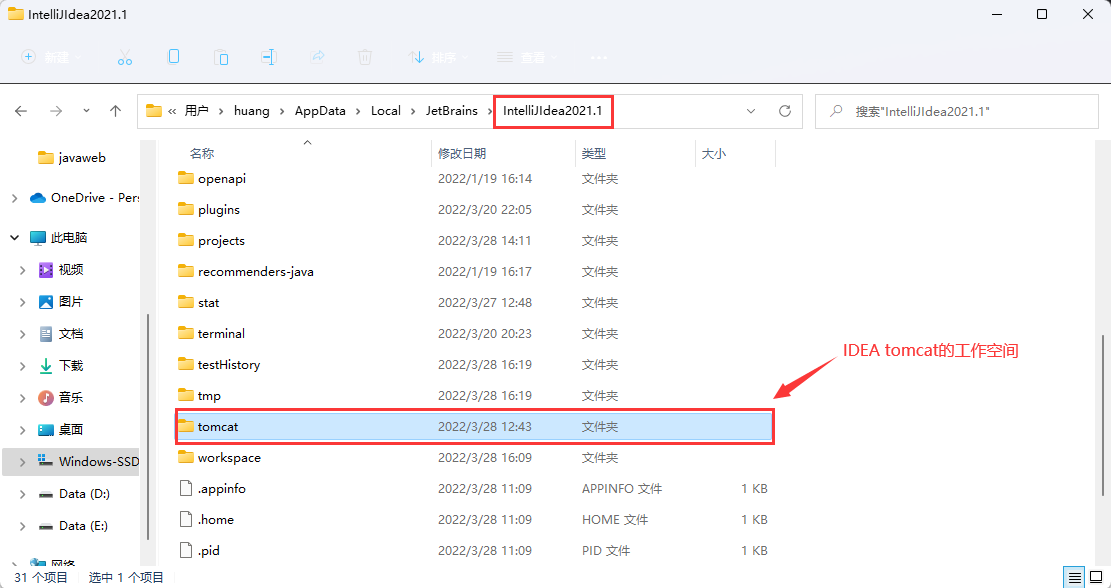The image size is (1111, 588).
Task: Click the Paste icon in the toolbar
Action: click(x=221, y=57)
